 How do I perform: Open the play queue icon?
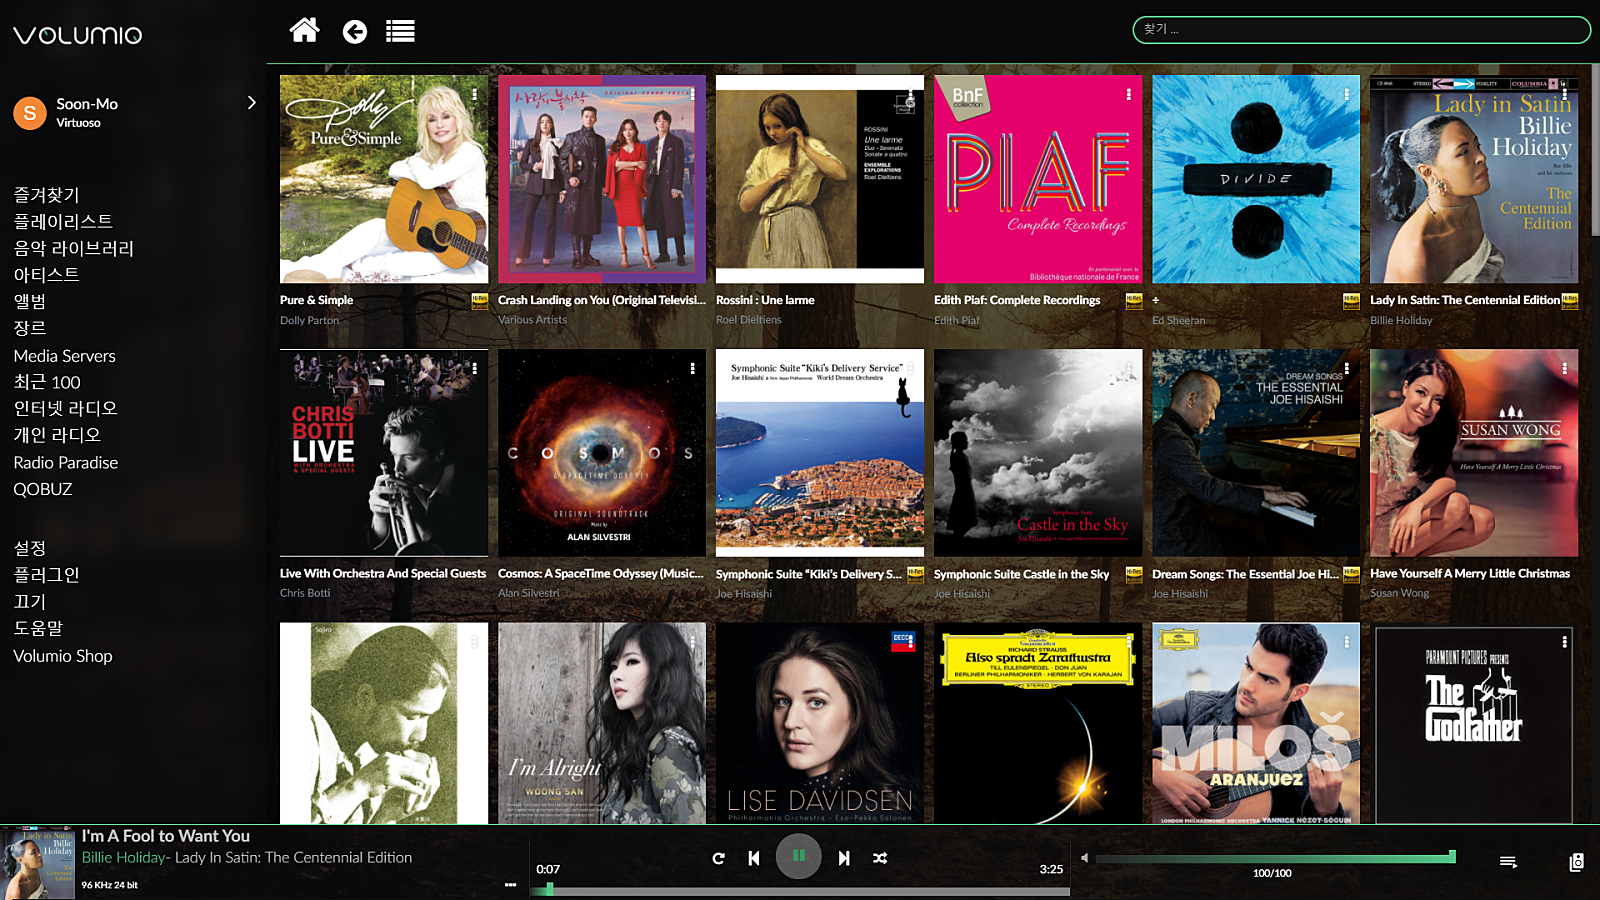pyautogui.click(x=1508, y=862)
